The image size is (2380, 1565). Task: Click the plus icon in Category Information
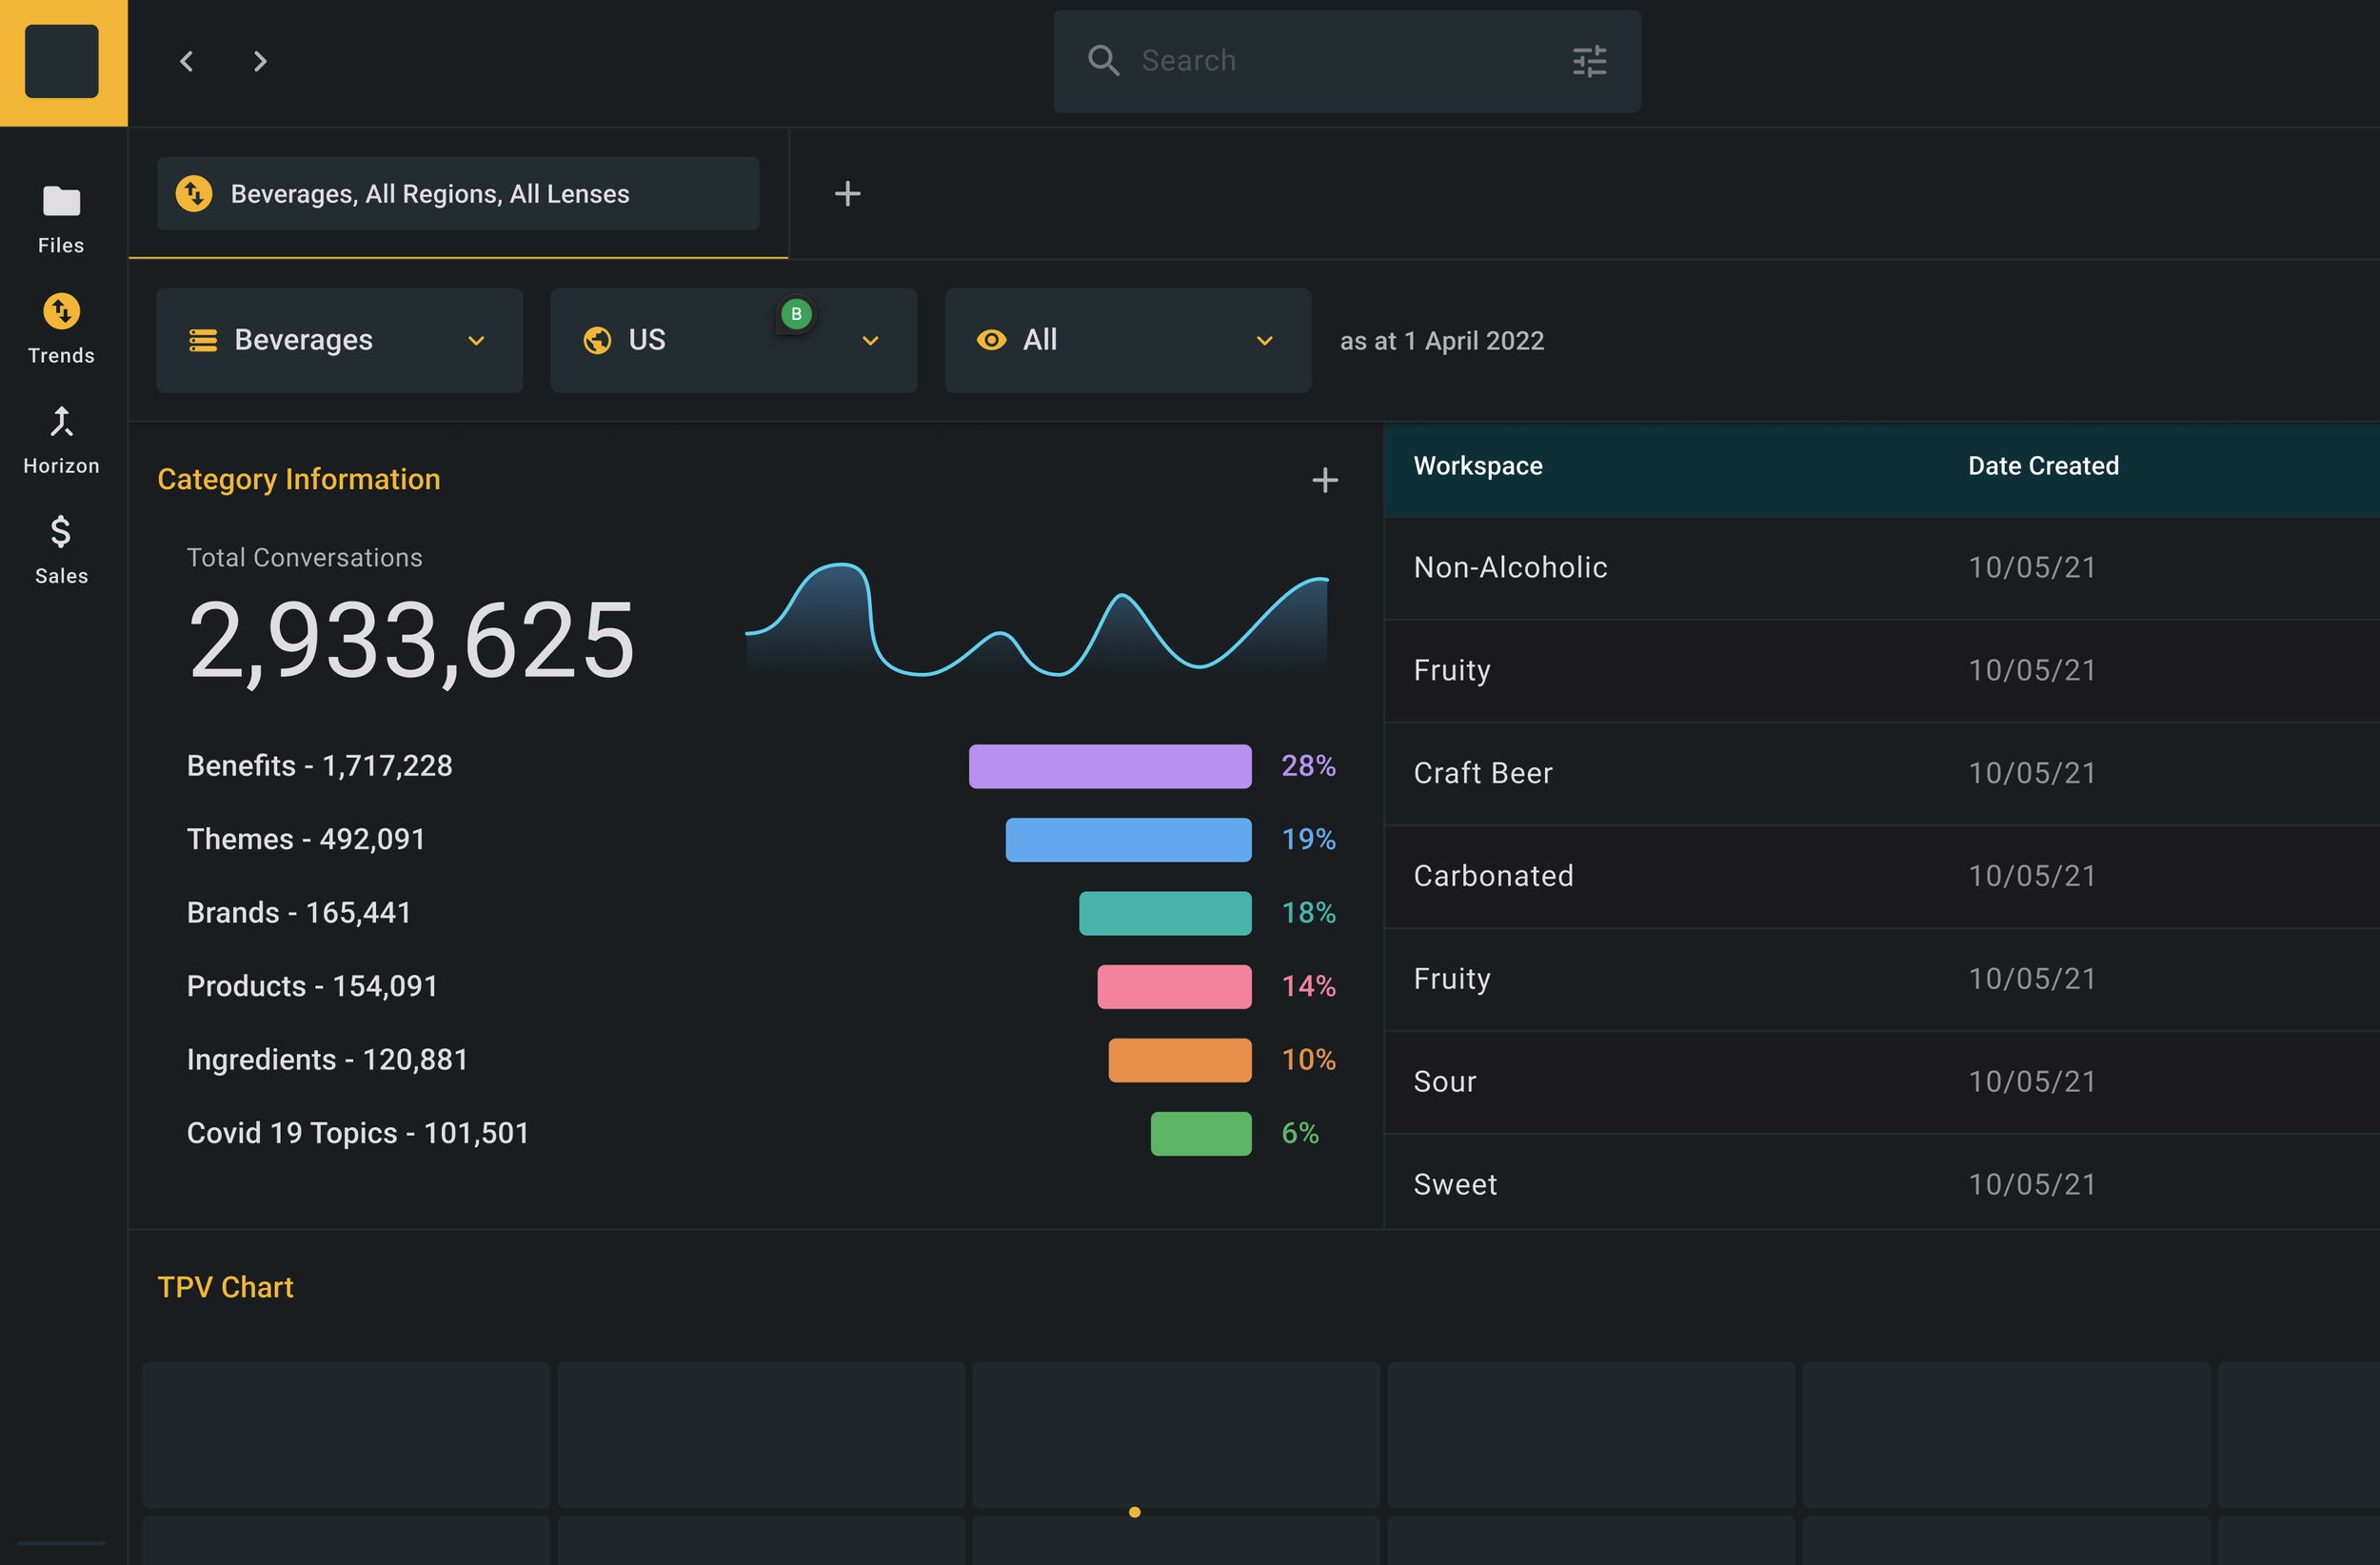click(1325, 480)
